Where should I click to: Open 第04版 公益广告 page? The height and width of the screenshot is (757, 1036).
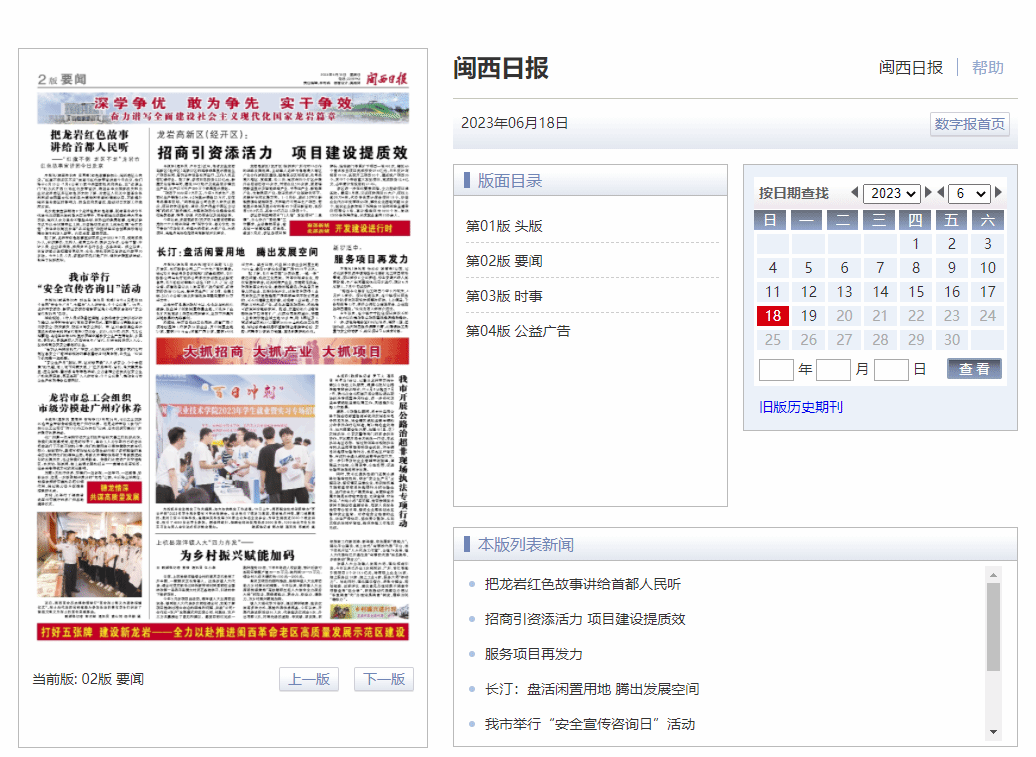tap(517, 331)
